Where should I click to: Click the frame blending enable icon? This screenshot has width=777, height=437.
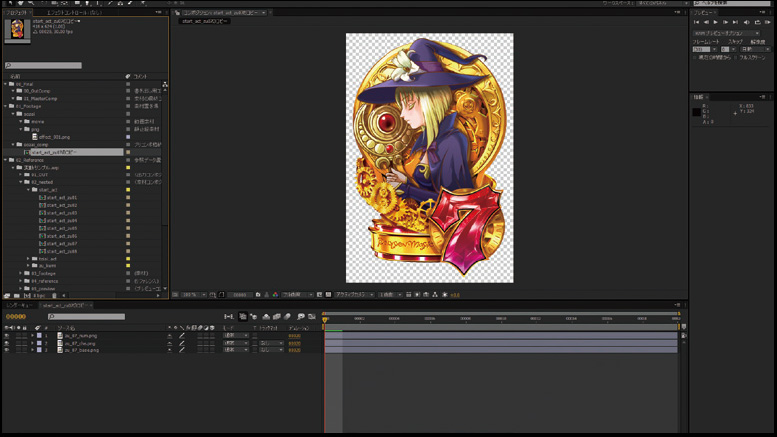point(277,316)
